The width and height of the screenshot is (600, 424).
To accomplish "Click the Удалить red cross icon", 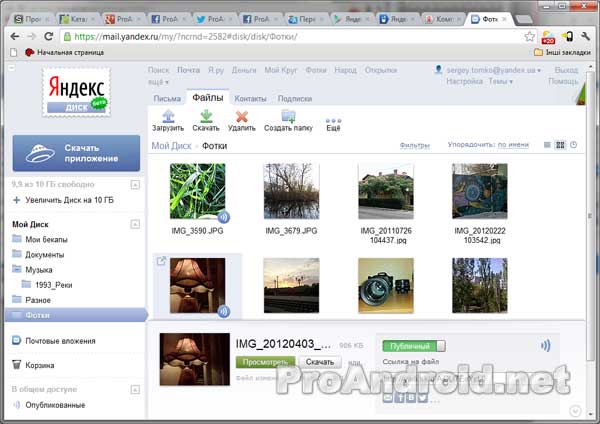I will pyautogui.click(x=242, y=116).
